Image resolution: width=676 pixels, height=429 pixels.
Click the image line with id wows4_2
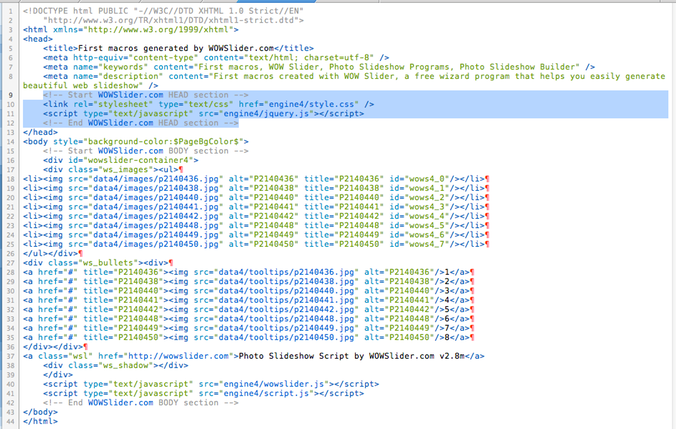pos(256,198)
